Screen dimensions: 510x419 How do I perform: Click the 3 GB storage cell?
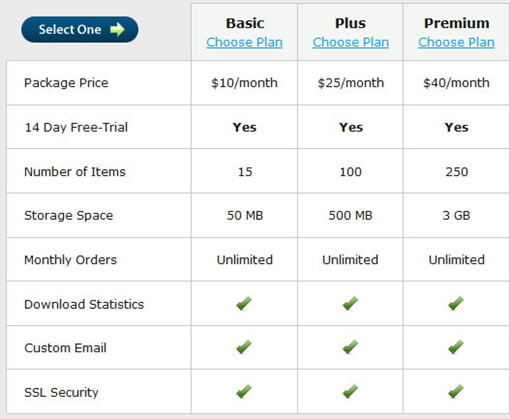point(456,215)
